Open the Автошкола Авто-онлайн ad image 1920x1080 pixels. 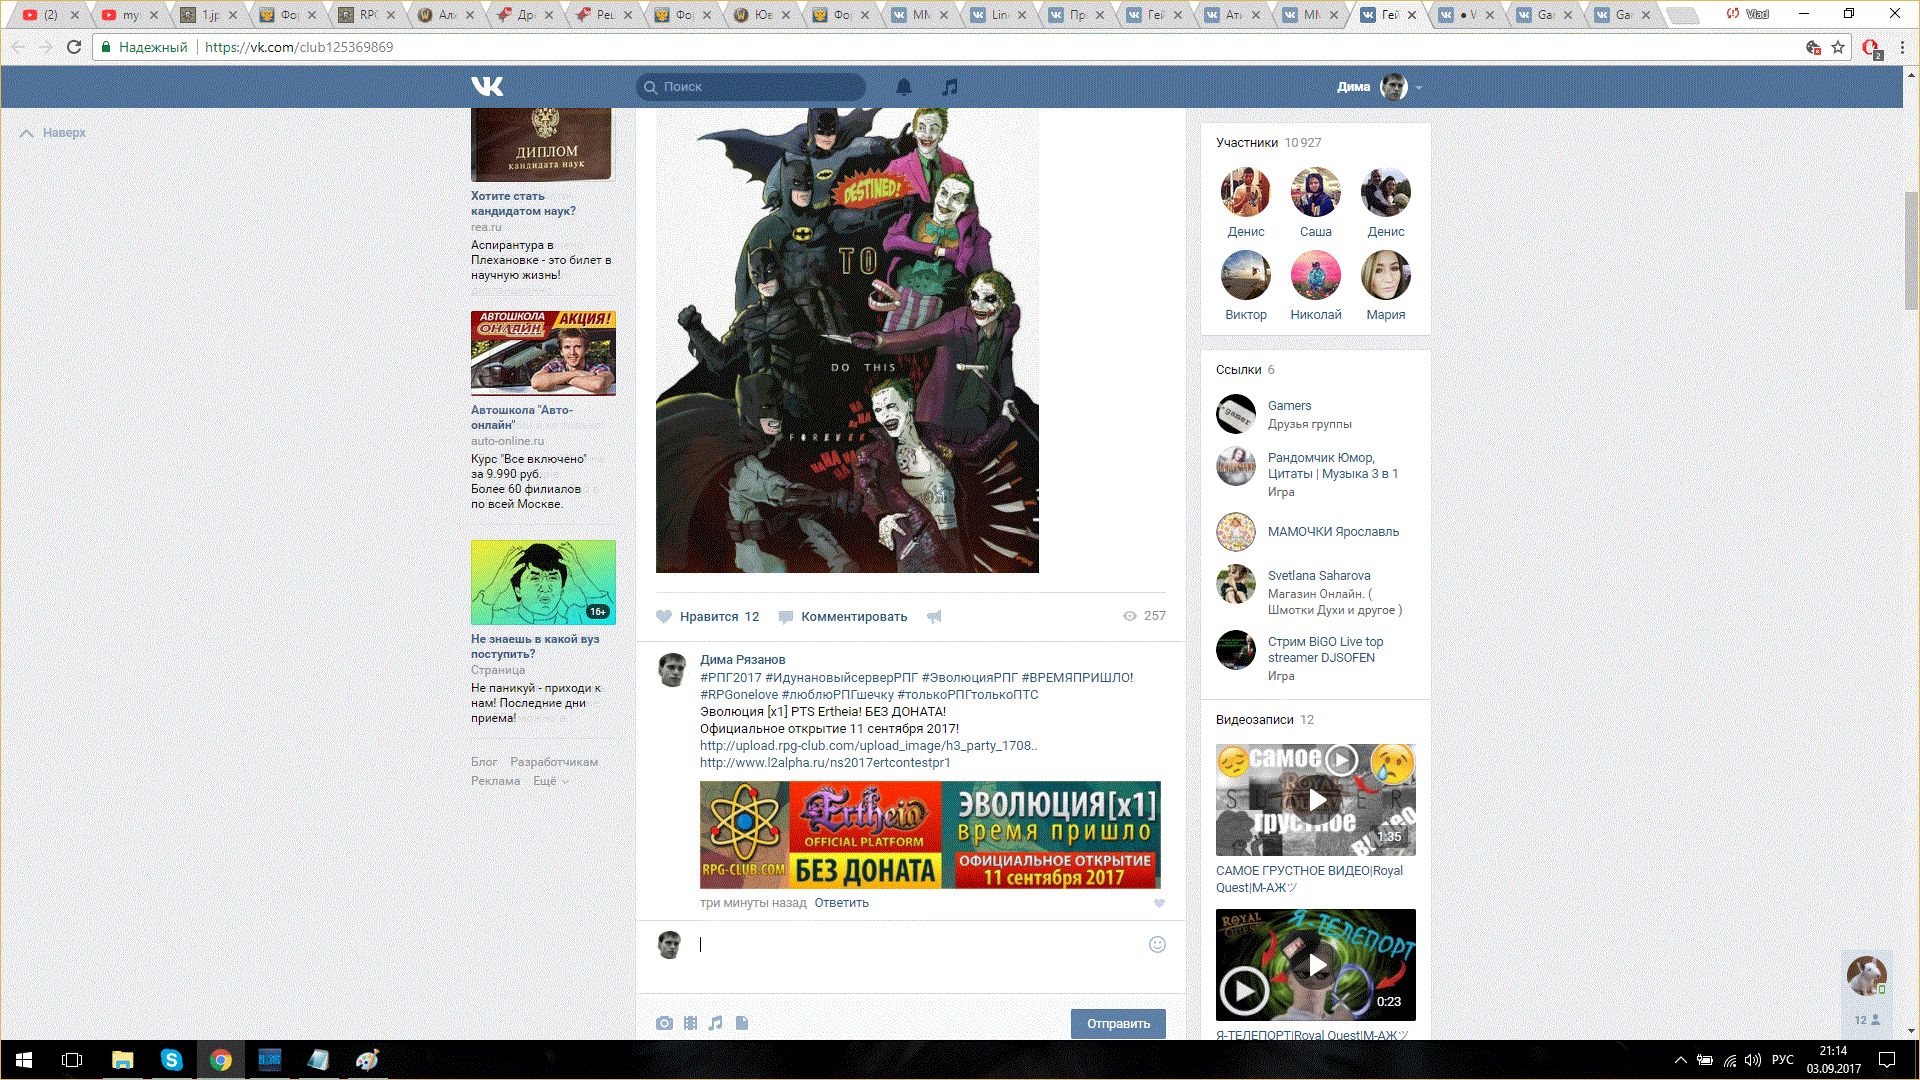(543, 353)
